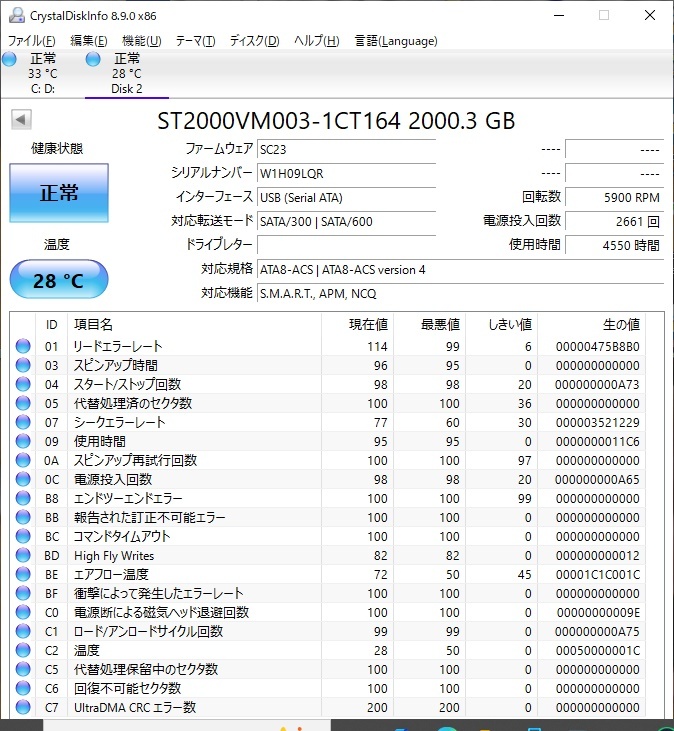The width and height of the screenshot is (674, 731).
Task: Click the transfer mode field SATA/300 | SATA/600
Action: tap(346, 221)
